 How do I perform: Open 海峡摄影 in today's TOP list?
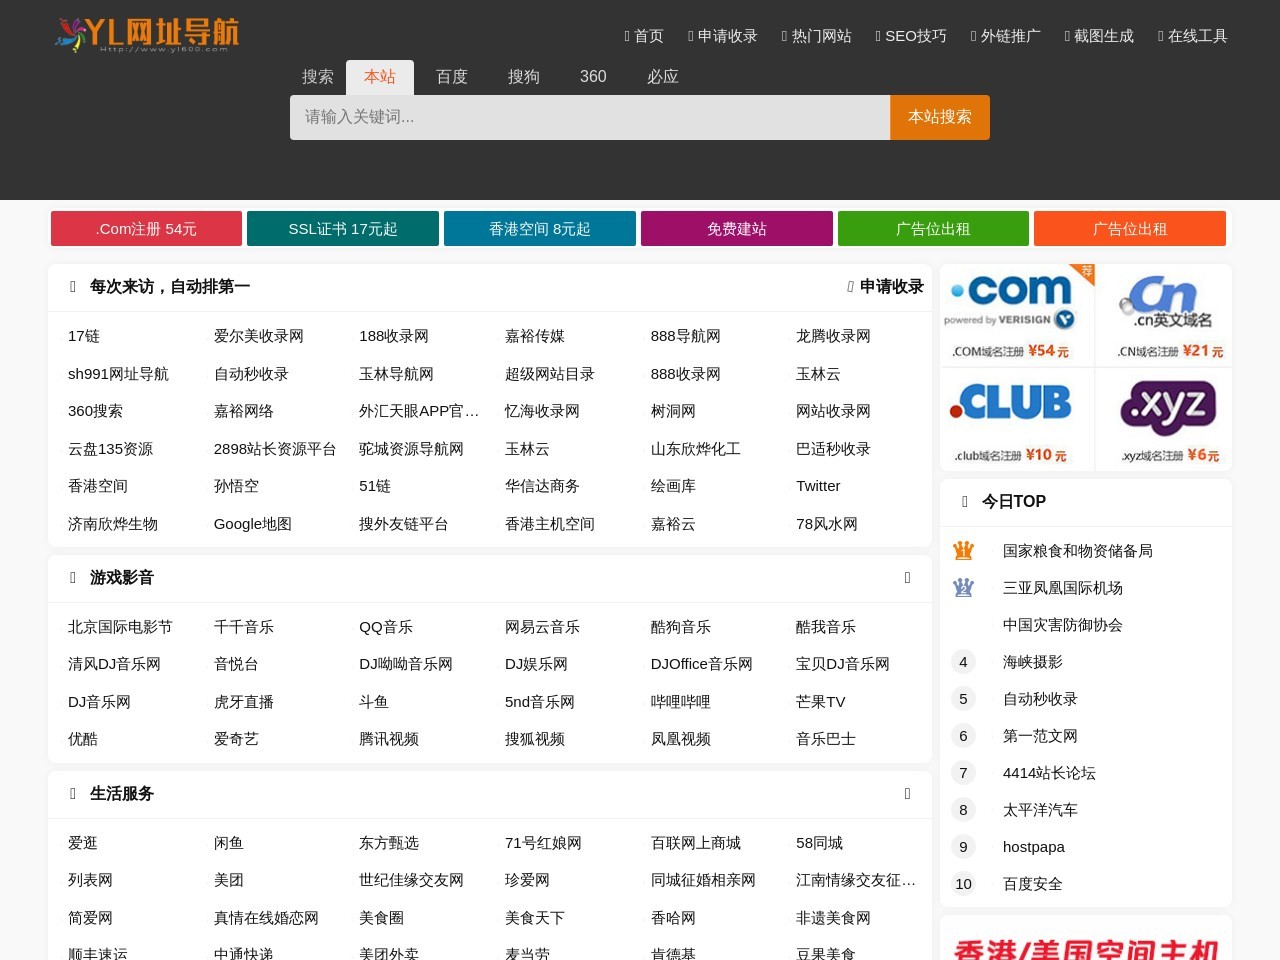coord(1032,662)
